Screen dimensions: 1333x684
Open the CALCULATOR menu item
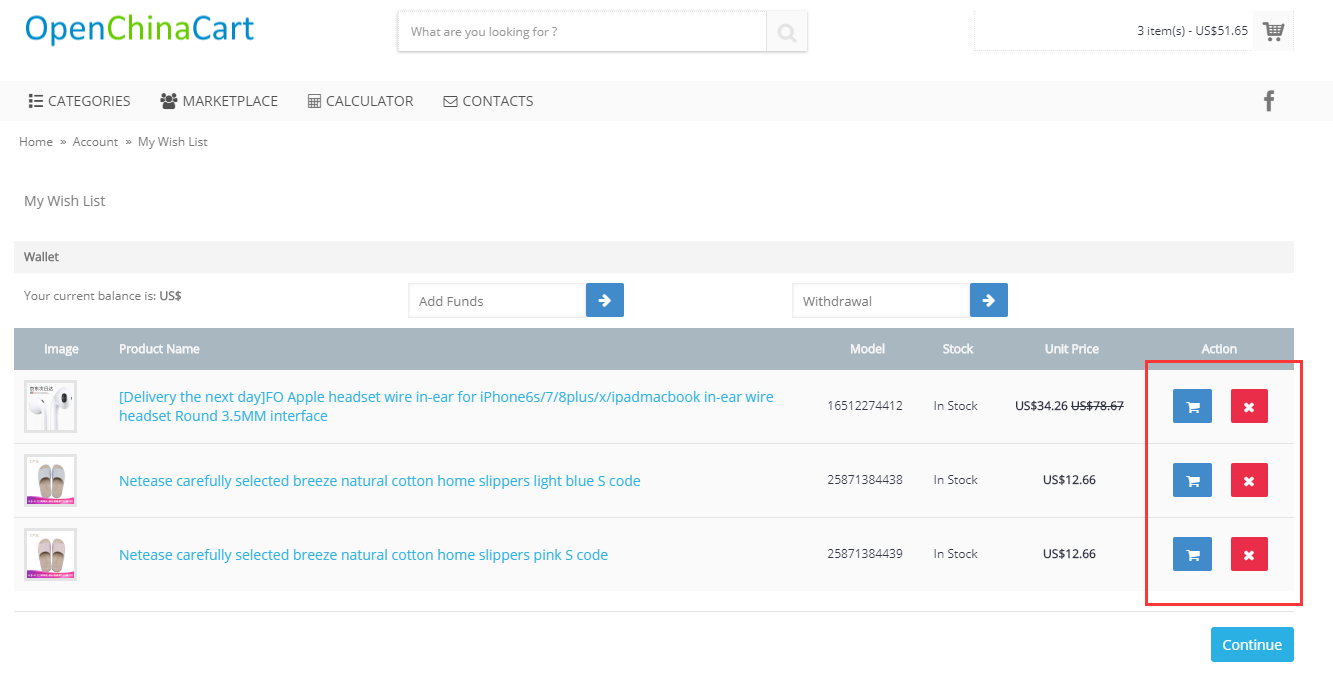(x=360, y=101)
